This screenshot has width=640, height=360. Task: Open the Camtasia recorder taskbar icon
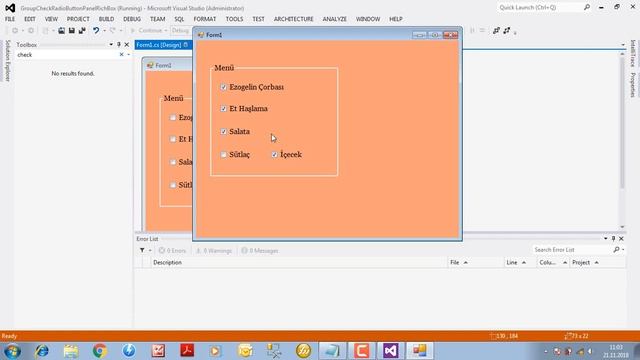pos(361,351)
